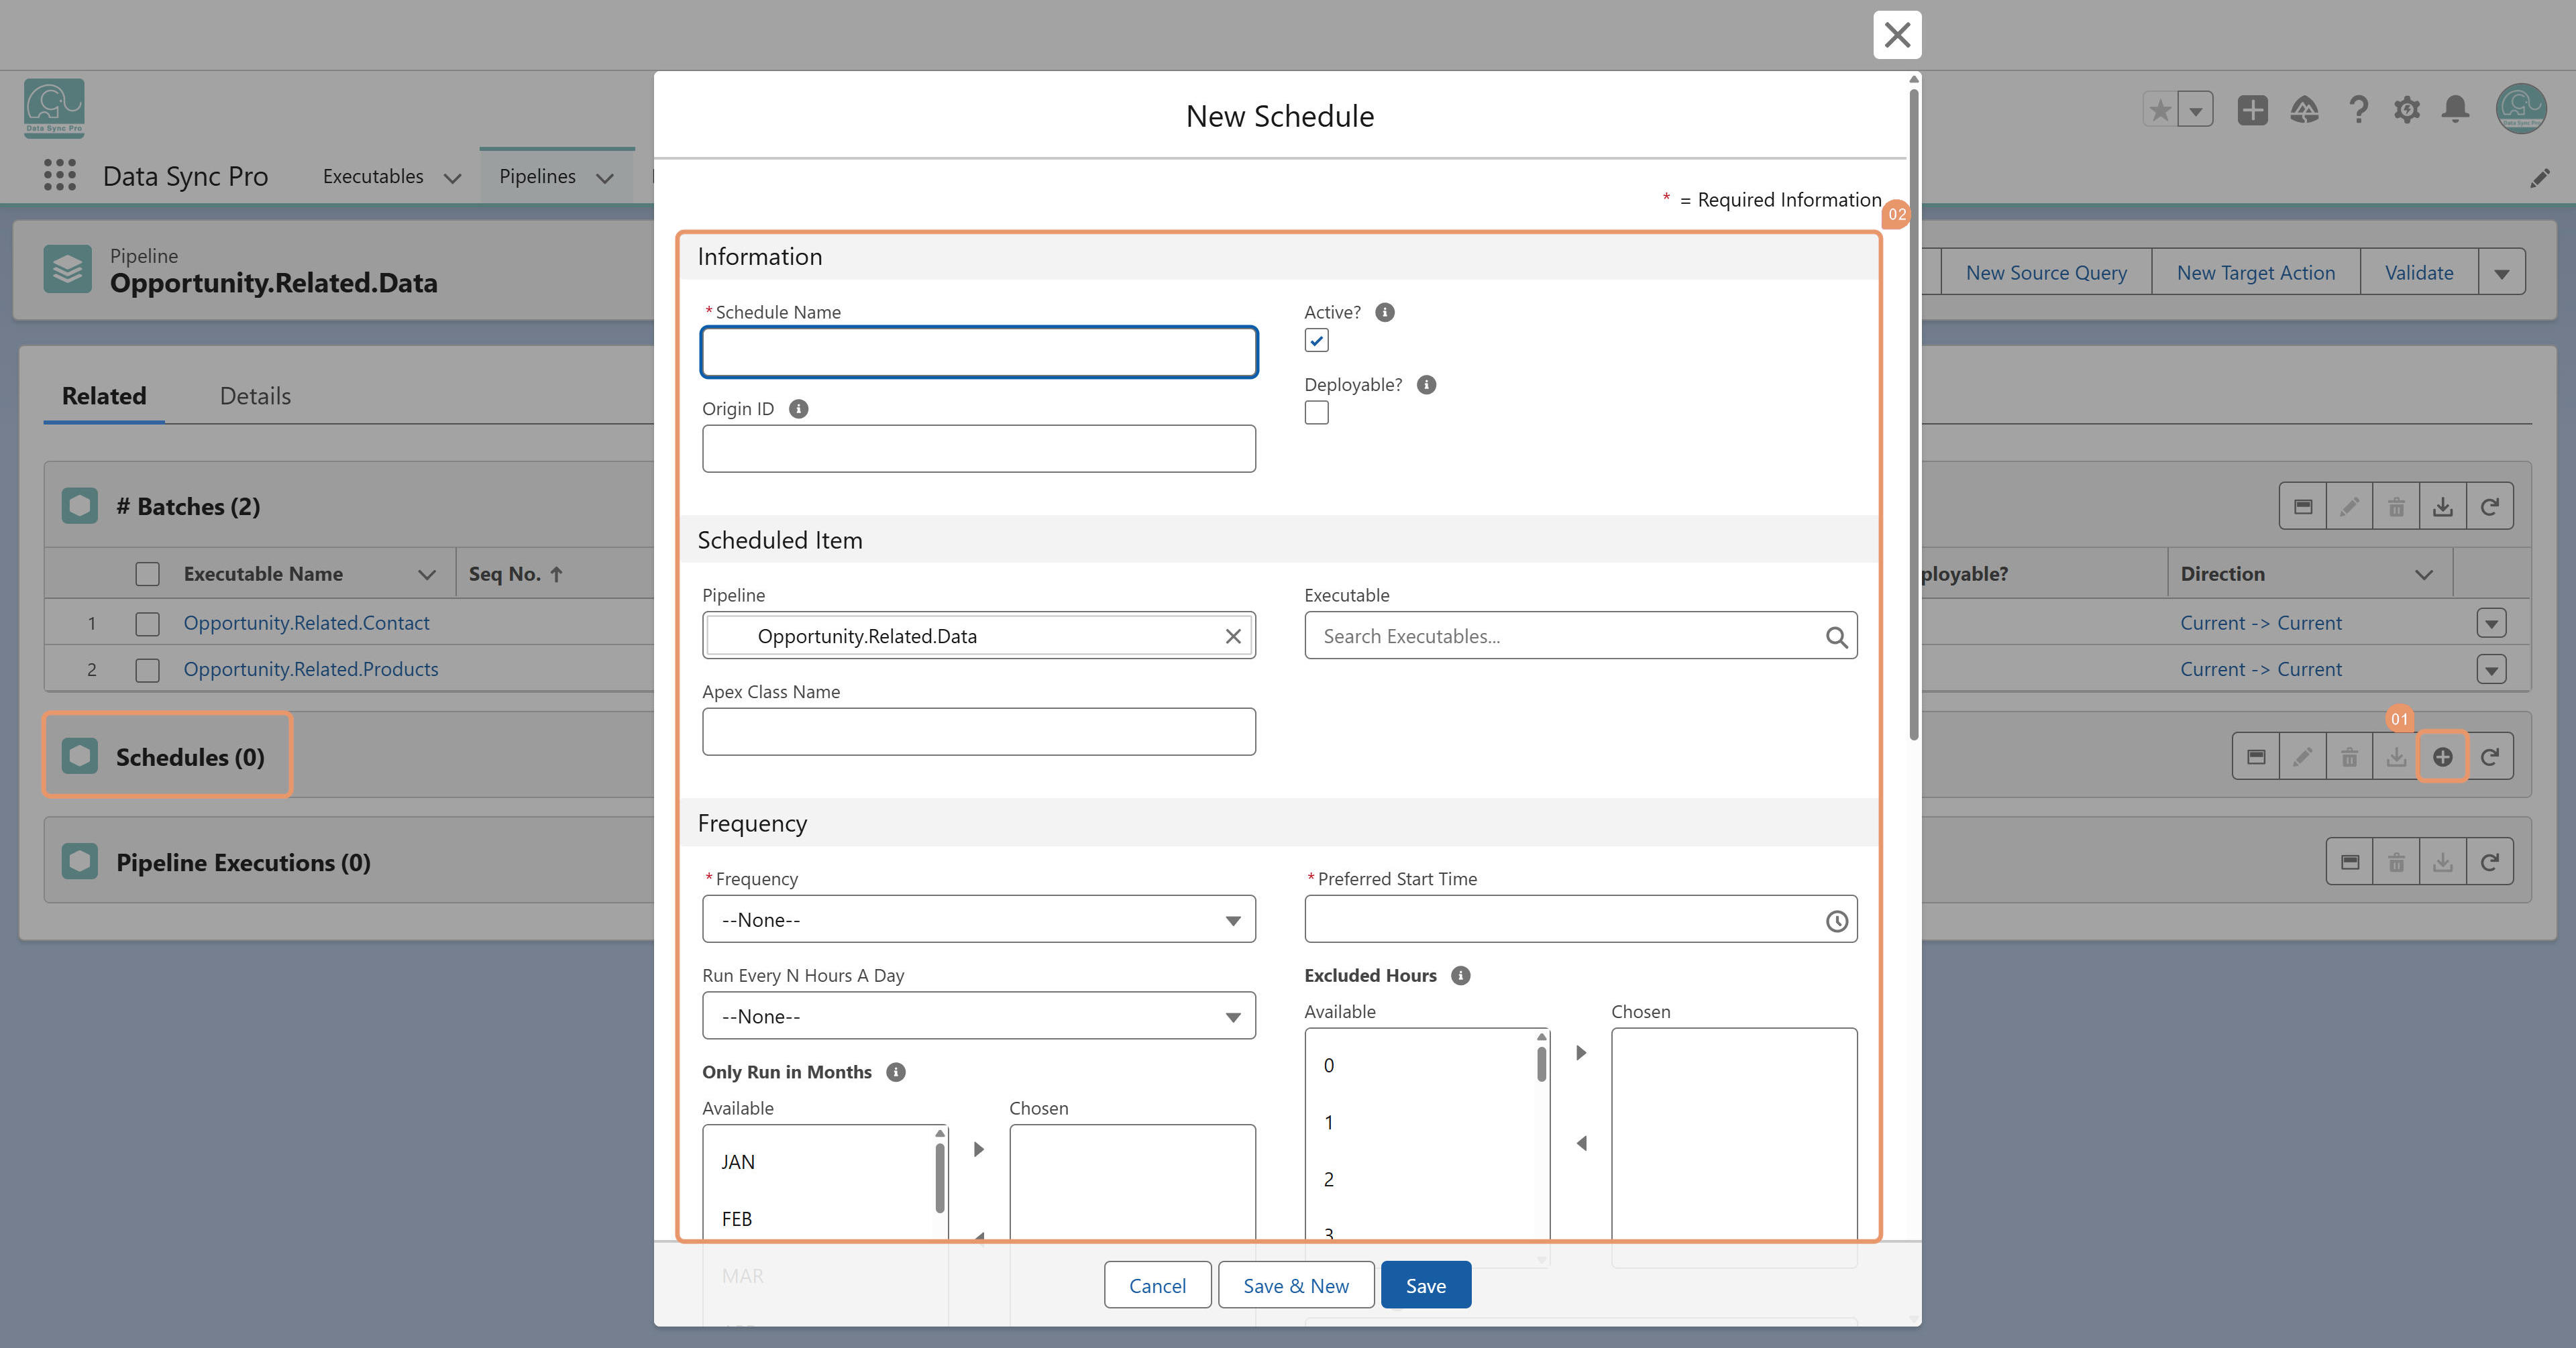2576x1348 pixels.
Task: Click the info icon next to Active?
Action: click(x=1384, y=312)
